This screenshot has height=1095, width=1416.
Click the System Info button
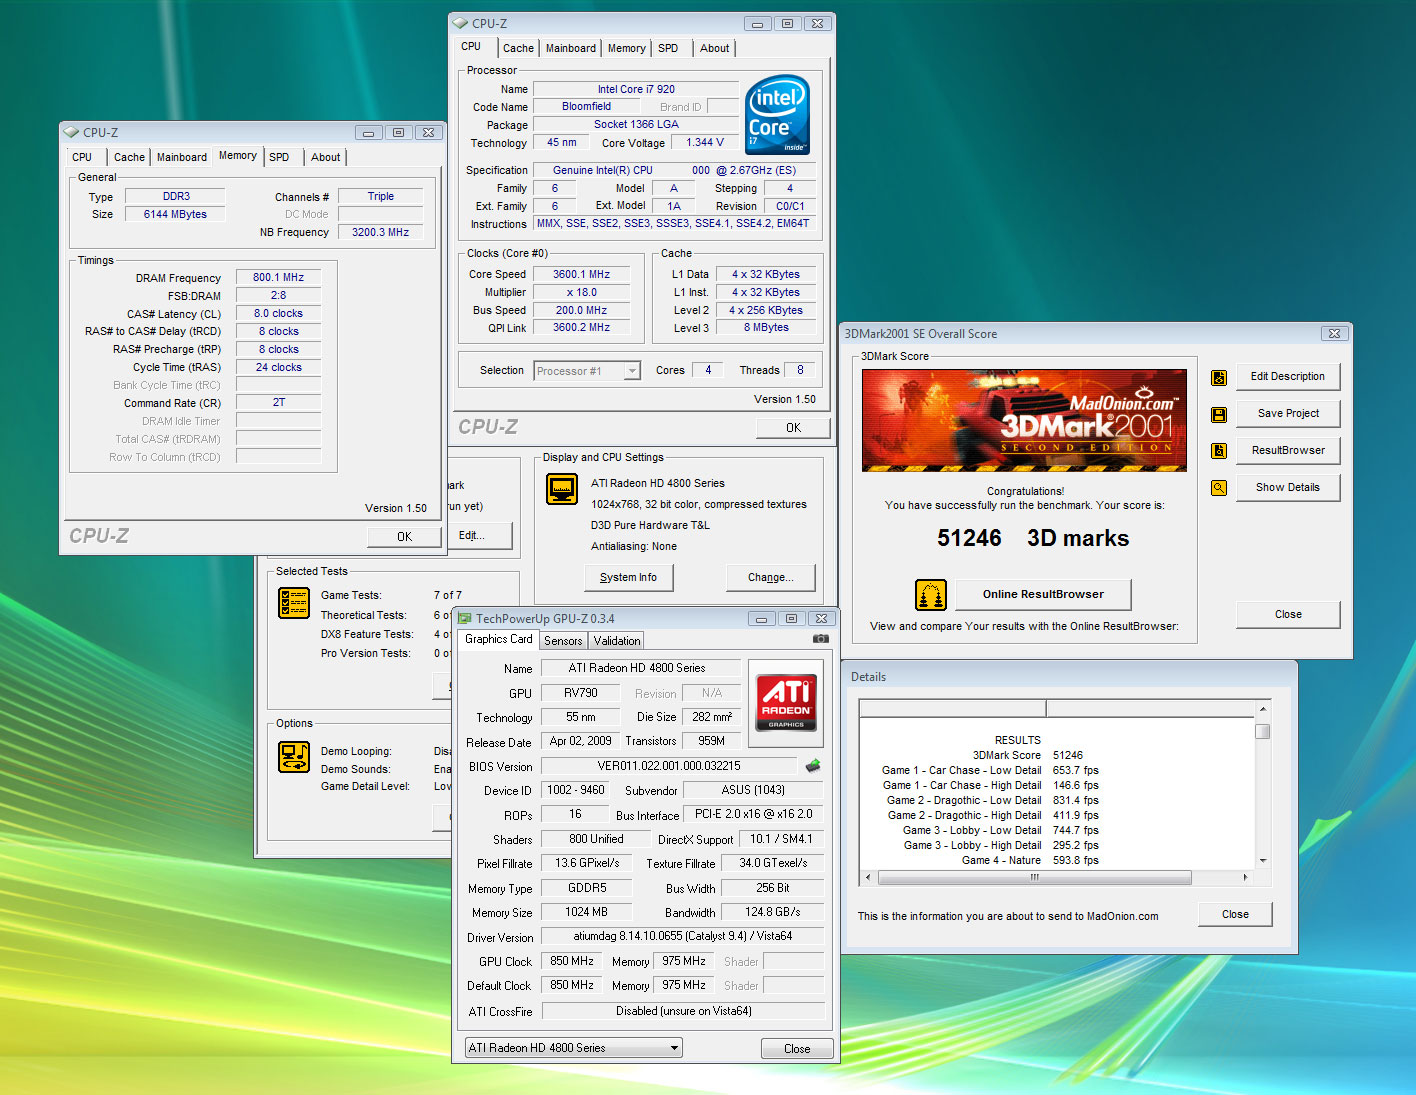pyautogui.click(x=628, y=578)
